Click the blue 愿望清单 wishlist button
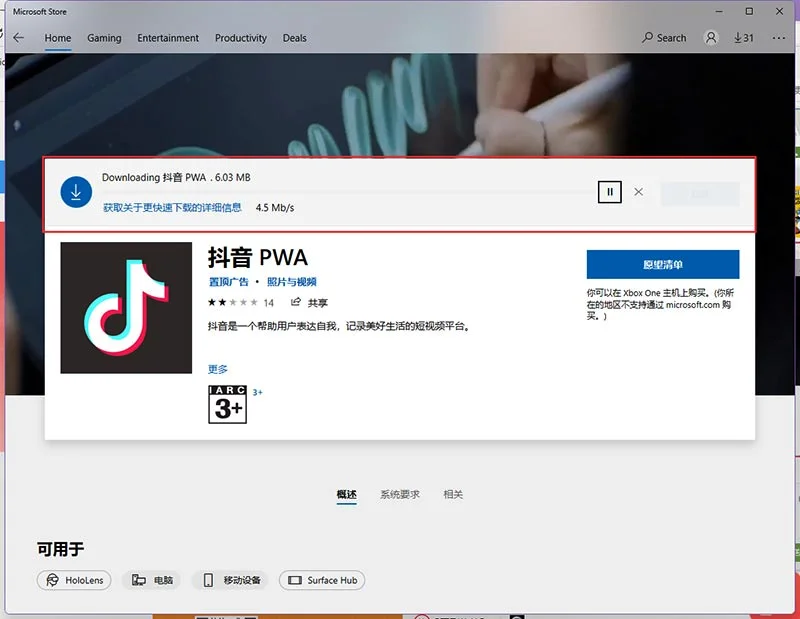Image resolution: width=800 pixels, height=619 pixels. [x=663, y=264]
